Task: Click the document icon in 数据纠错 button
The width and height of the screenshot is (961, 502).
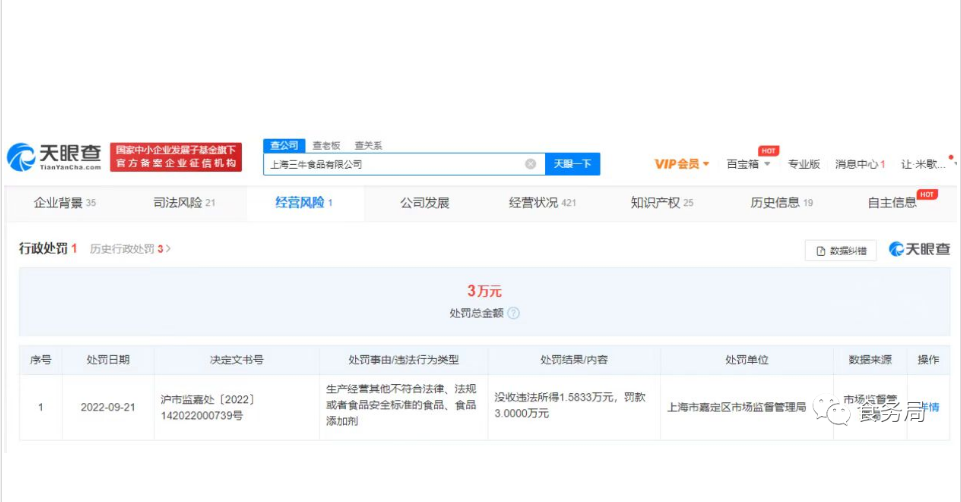Action: coord(821,251)
